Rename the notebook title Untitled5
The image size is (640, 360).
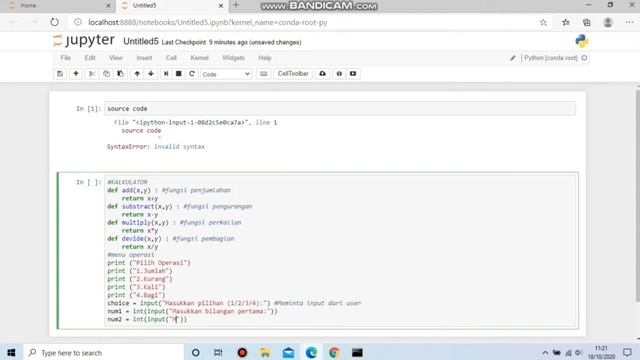(140, 42)
